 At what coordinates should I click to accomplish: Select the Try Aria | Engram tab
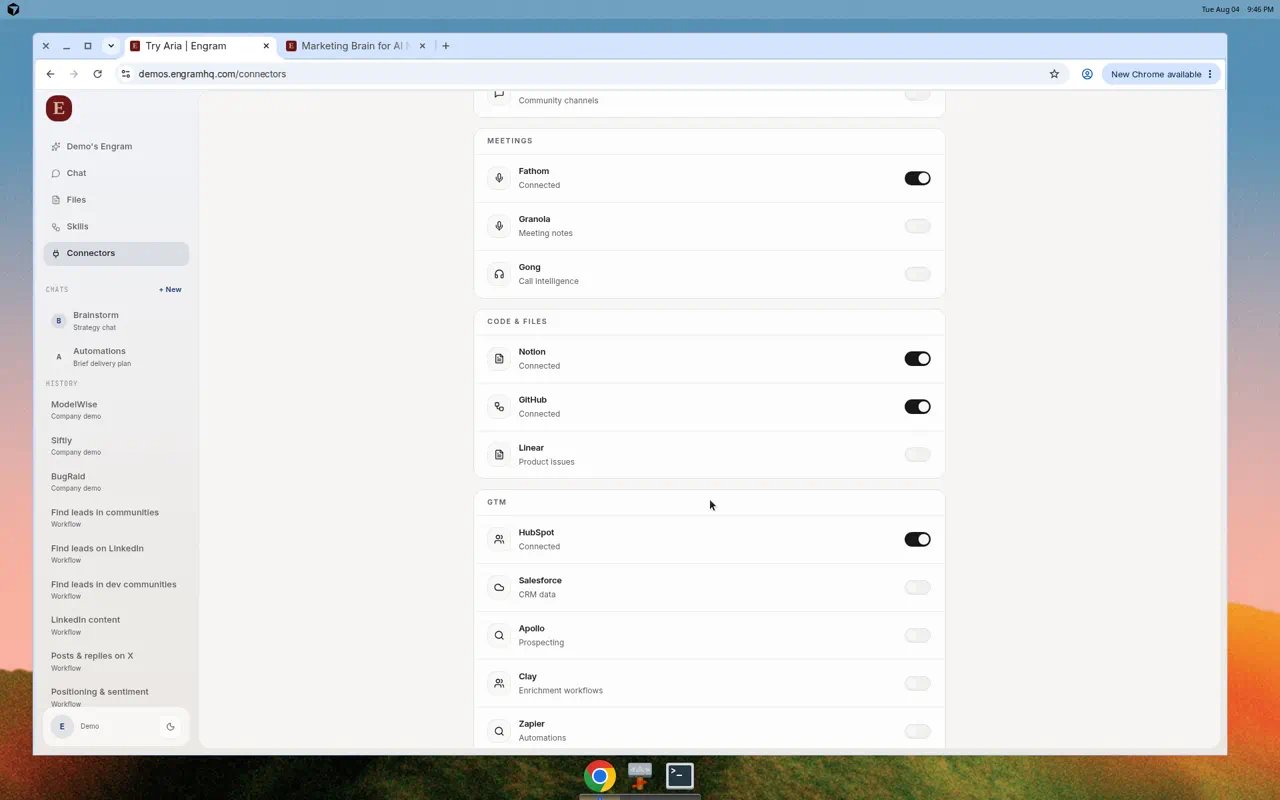click(200, 46)
